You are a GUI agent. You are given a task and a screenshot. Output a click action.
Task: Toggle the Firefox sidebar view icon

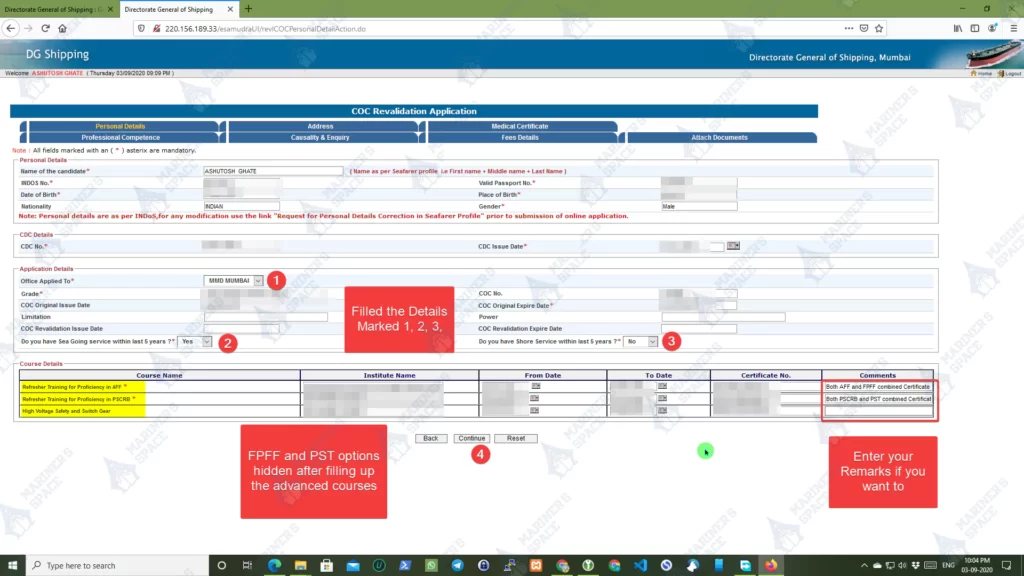974,28
